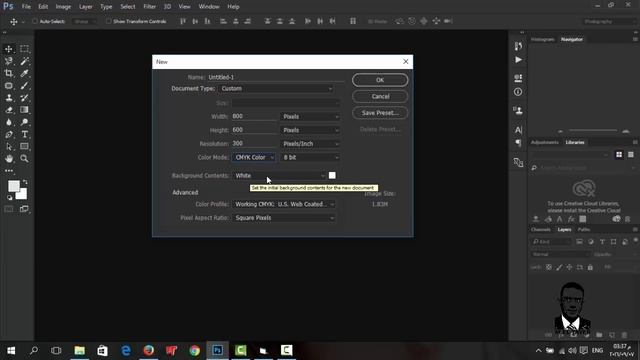Open the Character panel icon
The height and width of the screenshot is (360, 640).
[518, 130]
